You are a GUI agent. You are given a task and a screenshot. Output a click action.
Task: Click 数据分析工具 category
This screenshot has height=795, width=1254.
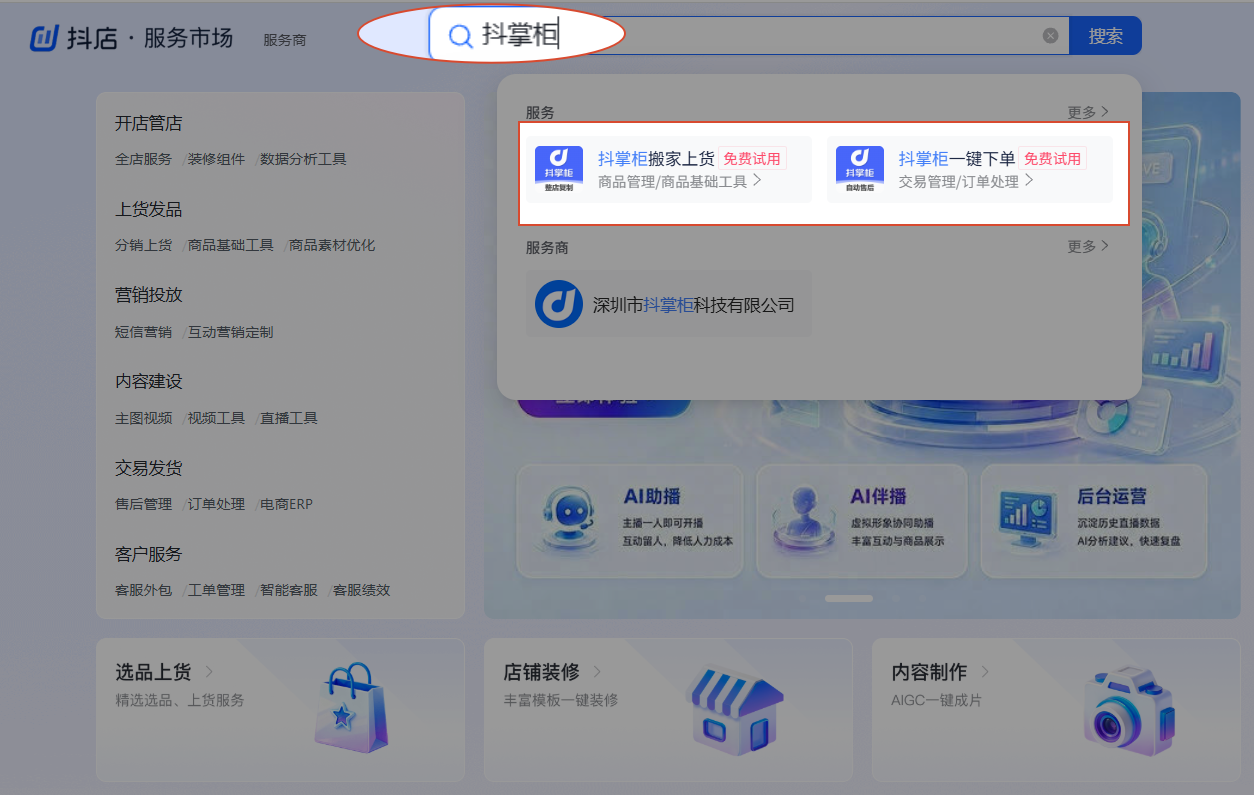pos(303,159)
